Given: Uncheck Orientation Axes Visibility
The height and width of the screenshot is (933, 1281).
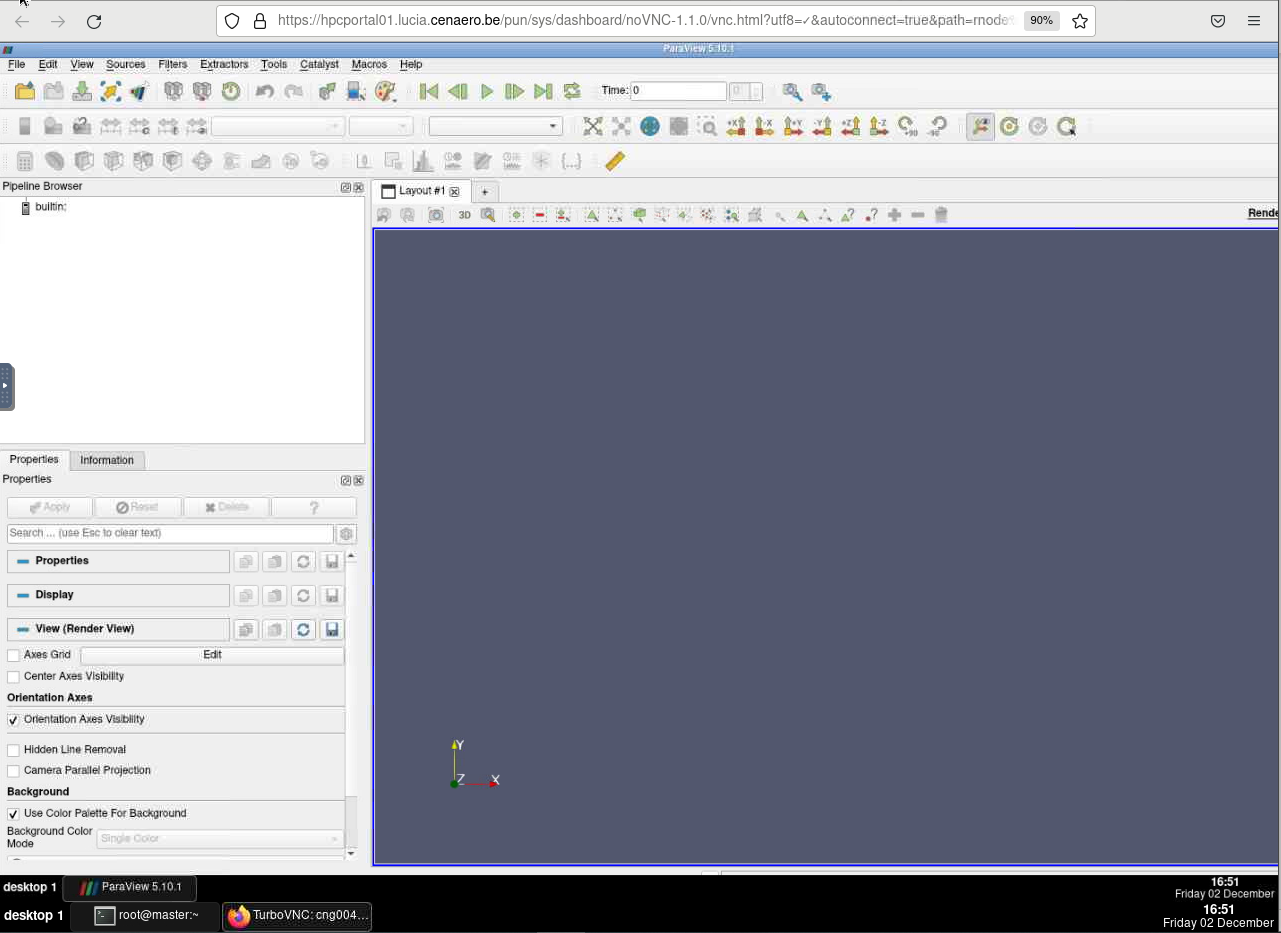Looking at the screenshot, I should click(x=13, y=720).
